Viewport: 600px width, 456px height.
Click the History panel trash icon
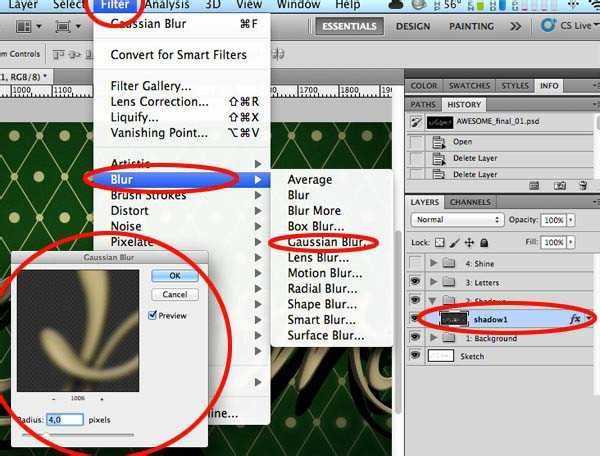click(x=583, y=186)
